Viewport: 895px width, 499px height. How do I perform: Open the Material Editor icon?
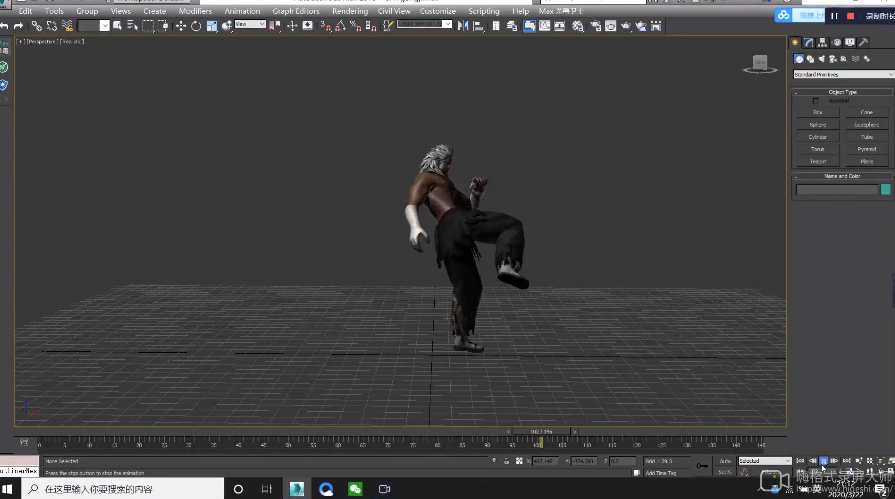coord(578,26)
